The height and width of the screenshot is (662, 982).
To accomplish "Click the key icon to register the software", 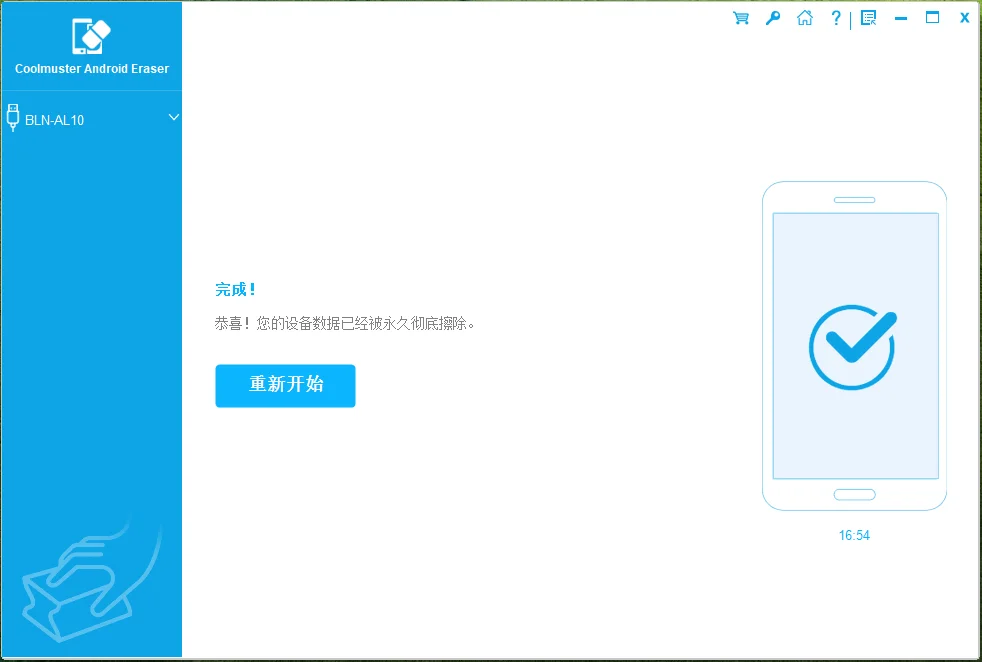I will [x=772, y=17].
